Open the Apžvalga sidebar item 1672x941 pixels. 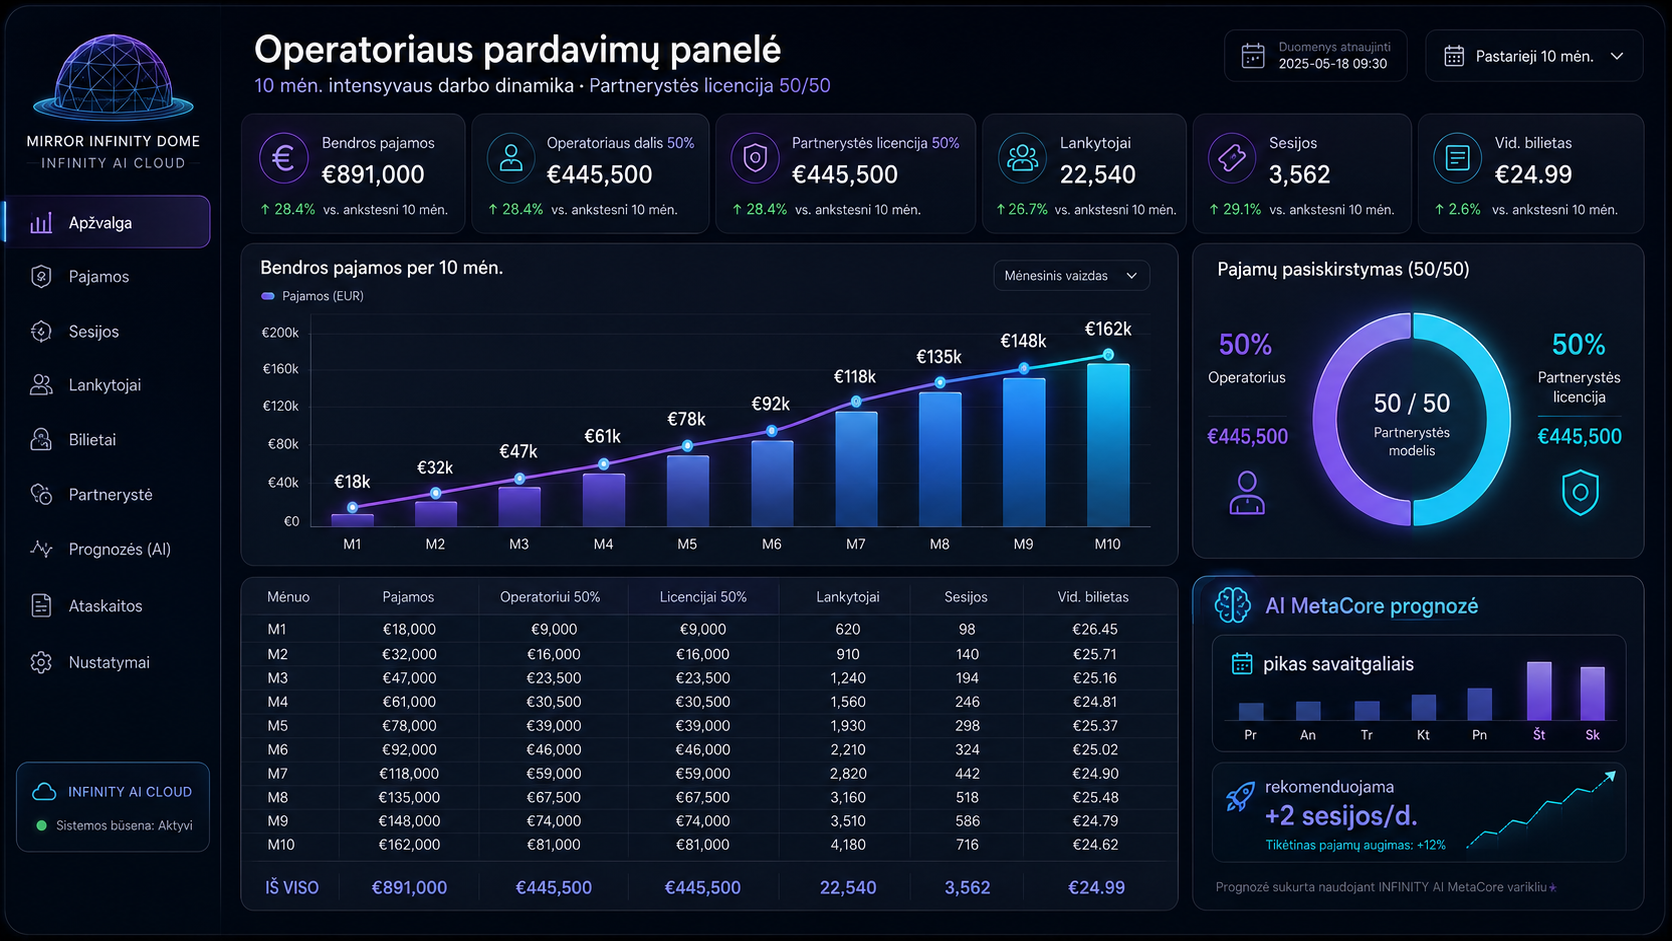108,222
